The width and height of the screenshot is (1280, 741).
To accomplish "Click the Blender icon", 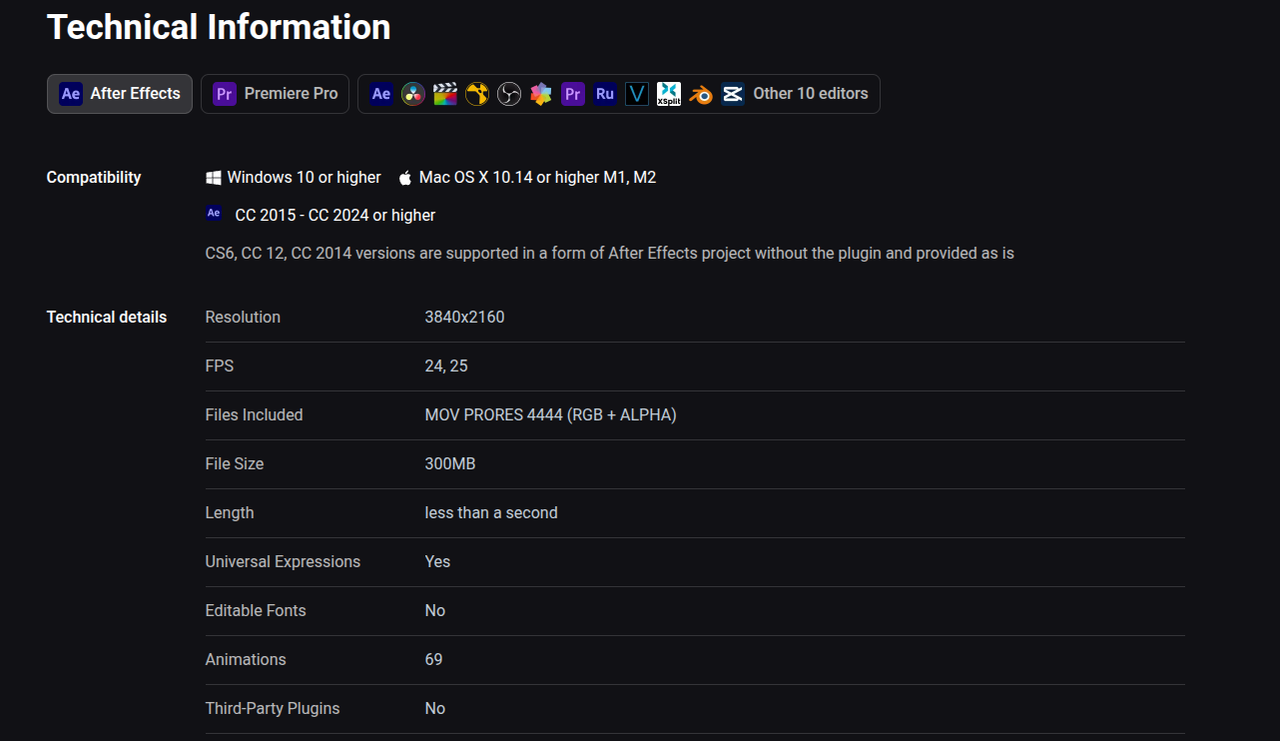I will [701, 94].
